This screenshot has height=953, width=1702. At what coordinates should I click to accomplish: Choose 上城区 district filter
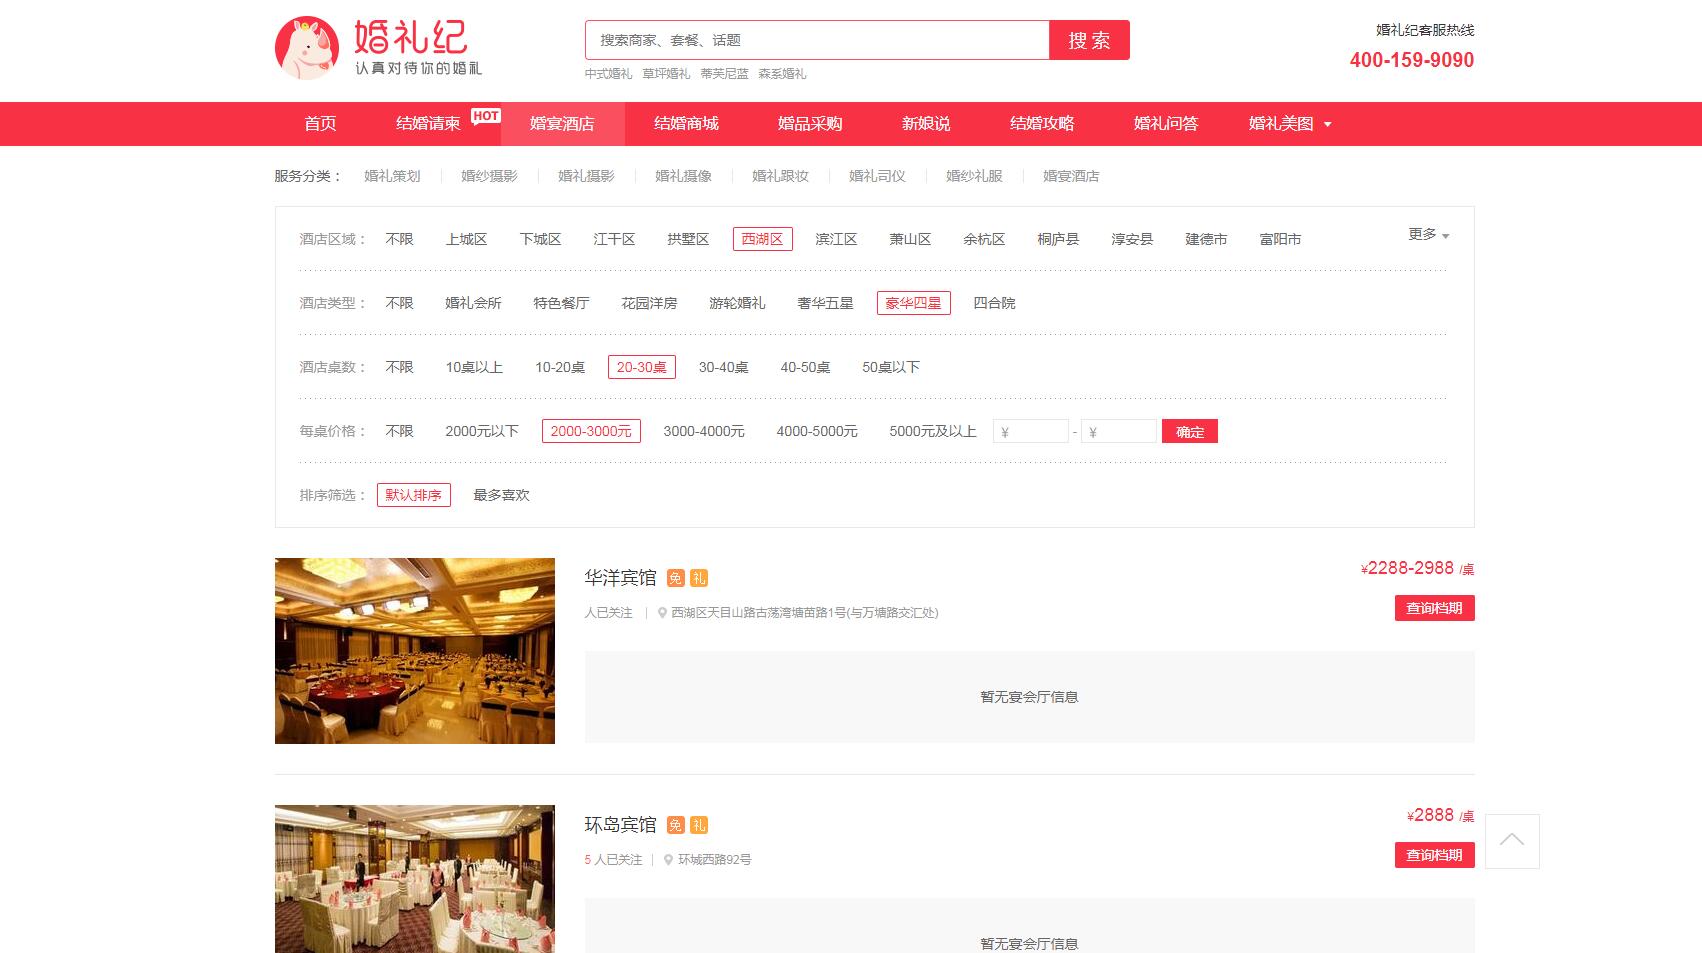(466, 239)
